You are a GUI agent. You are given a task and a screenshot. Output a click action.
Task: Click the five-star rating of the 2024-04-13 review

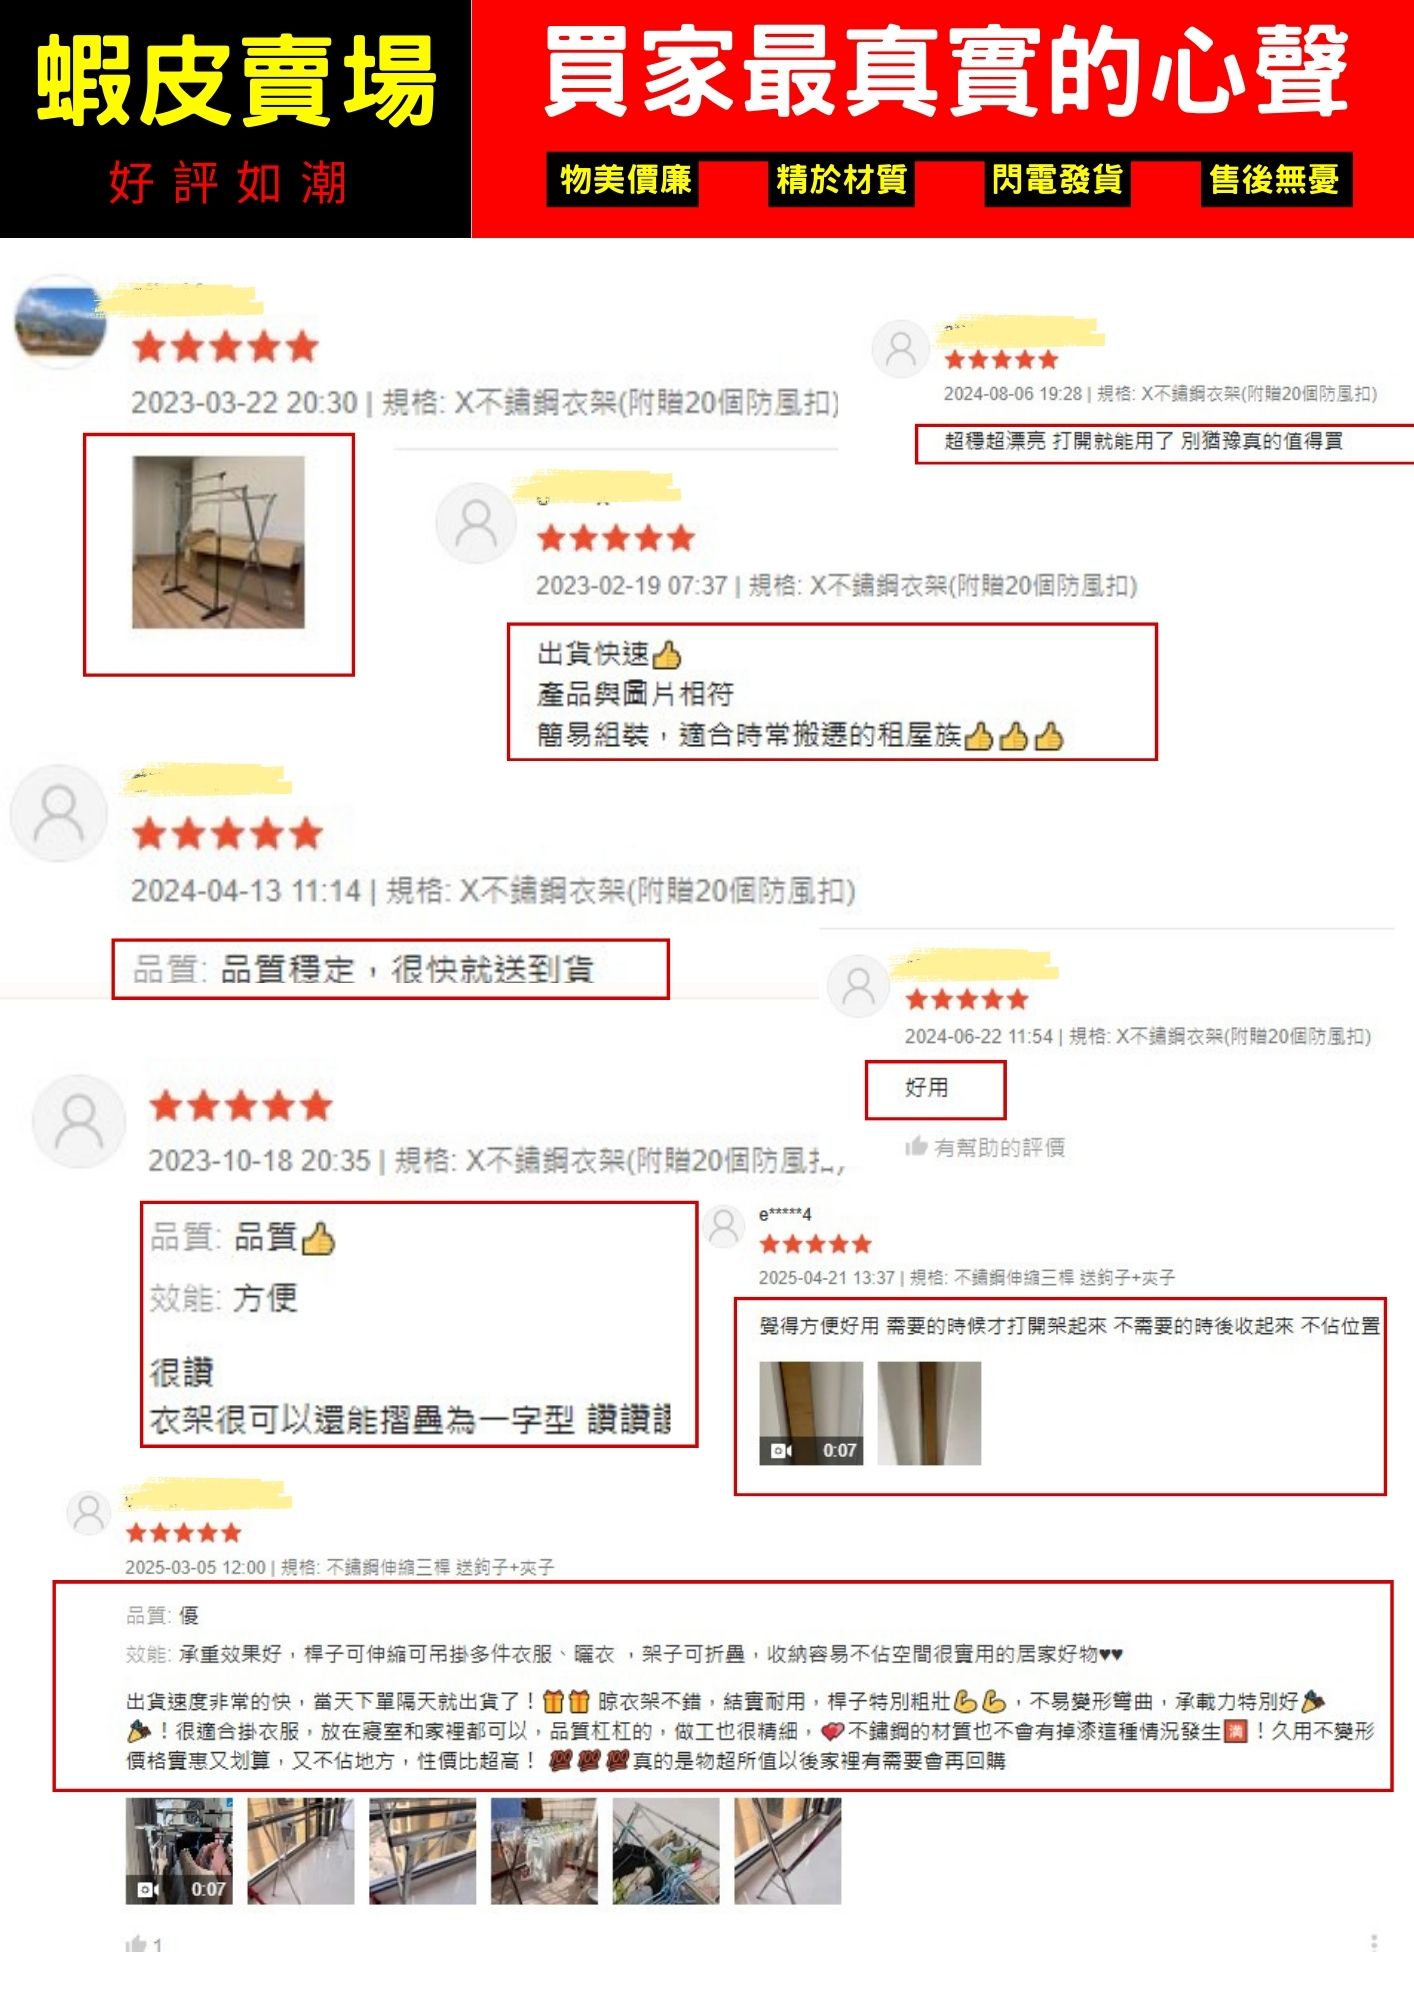(x=227, y=833)
